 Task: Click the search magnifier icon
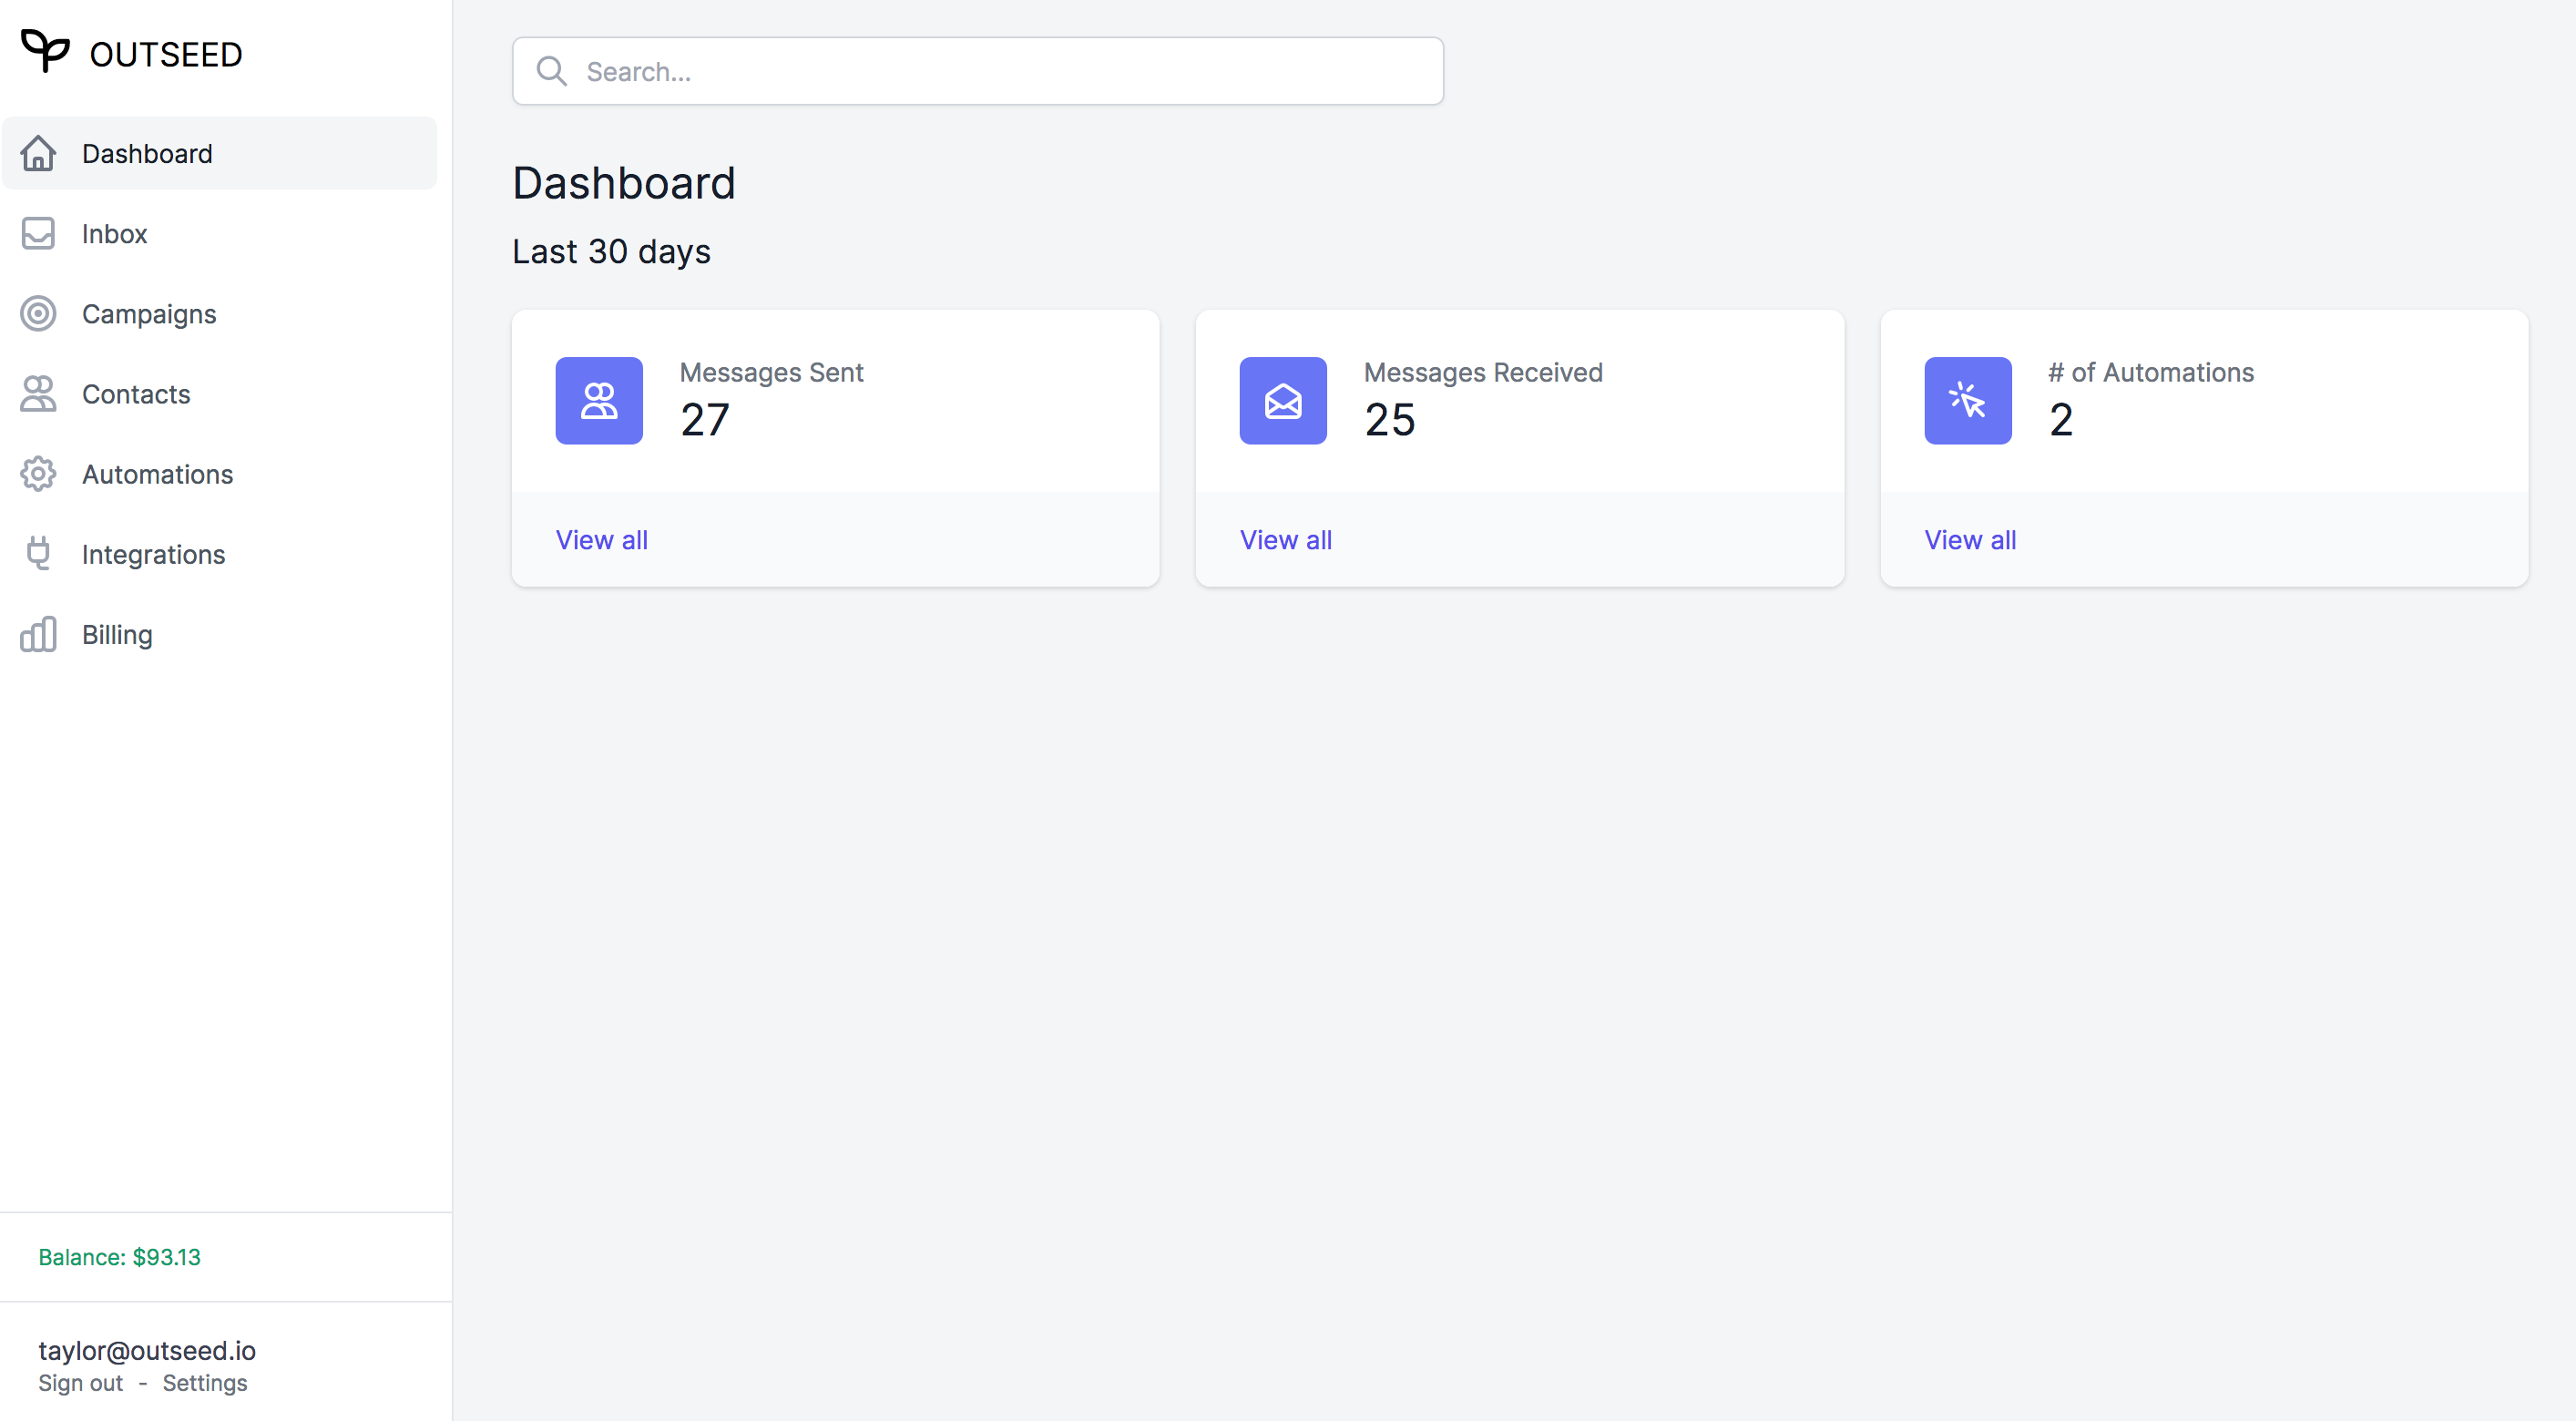pyautogui.click(x=551, y=71)
